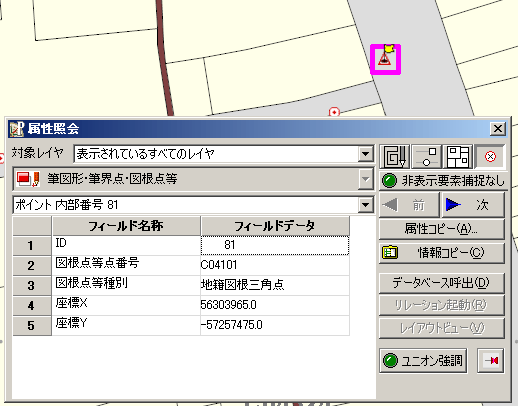518x406 pixels.
Task: Click the triangulation point marker on map
Action: pos(385,59)
